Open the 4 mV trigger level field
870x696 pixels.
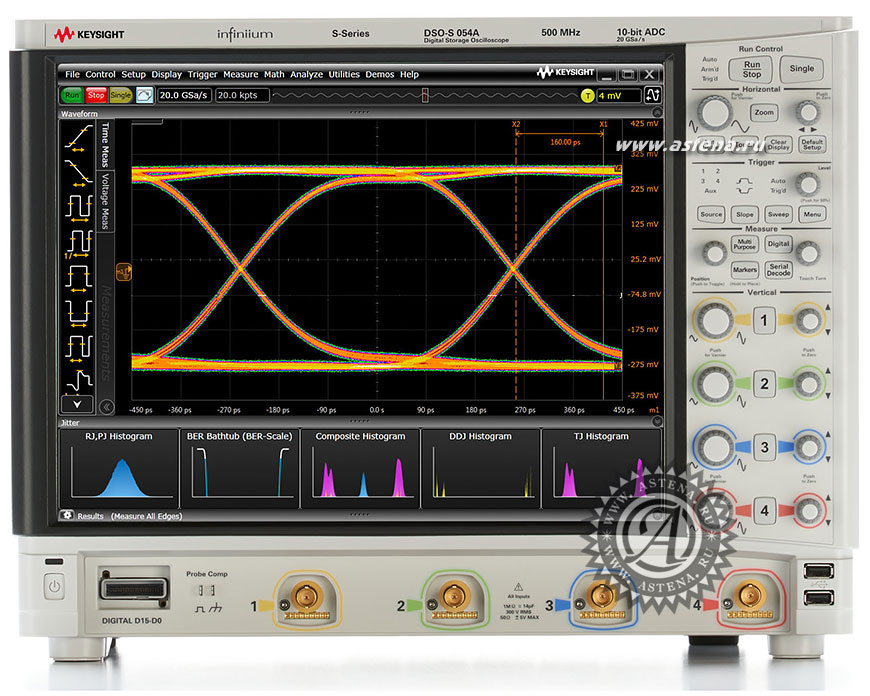pos(618,96)
